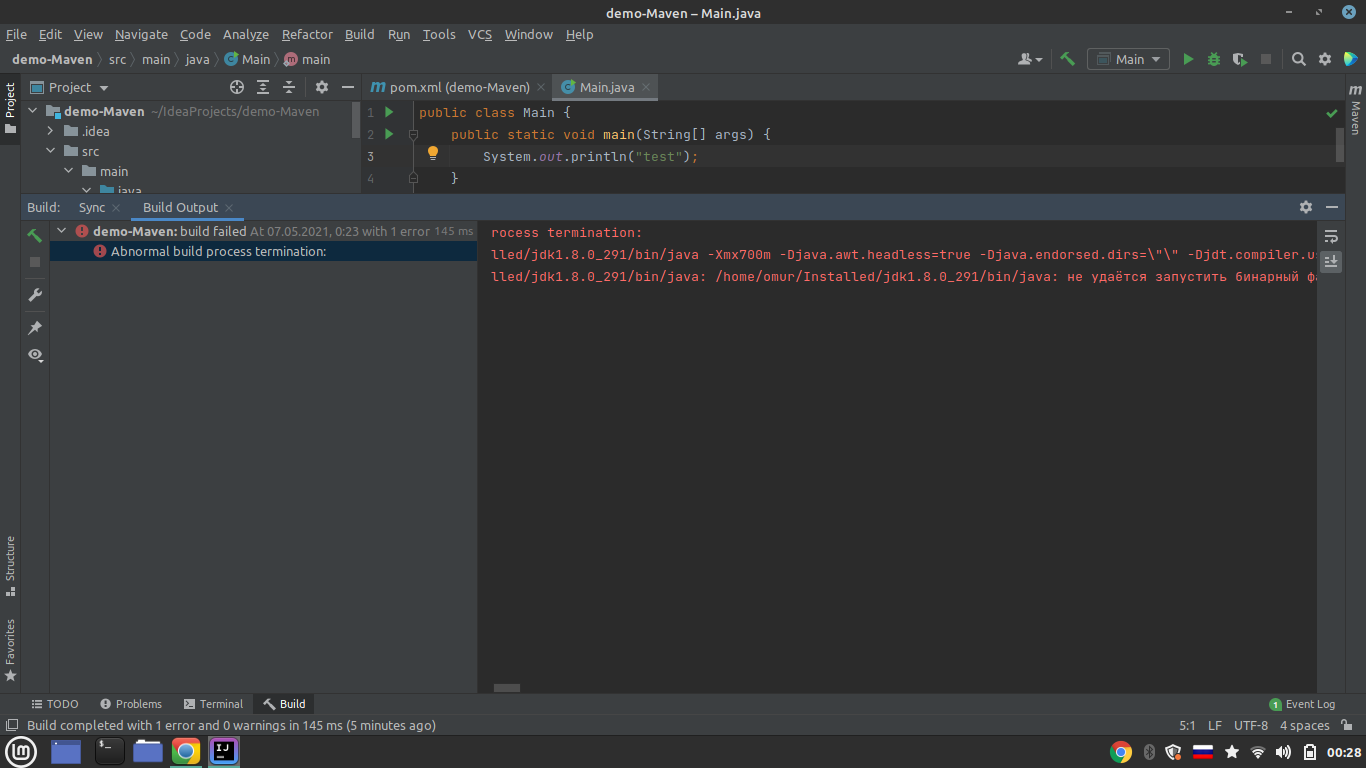Open the terminal app in taskbar
The width and height of the screenshot is (1366, 768).
(x=110, y=751)
